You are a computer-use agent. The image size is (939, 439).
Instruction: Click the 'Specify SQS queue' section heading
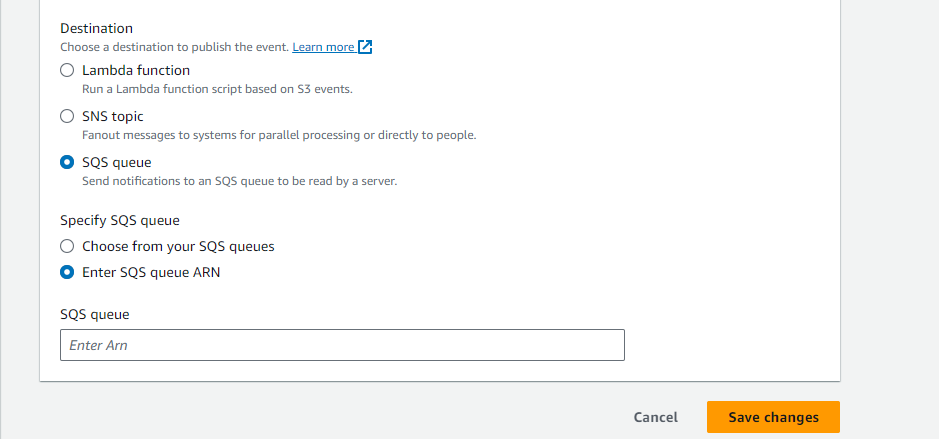120,220
